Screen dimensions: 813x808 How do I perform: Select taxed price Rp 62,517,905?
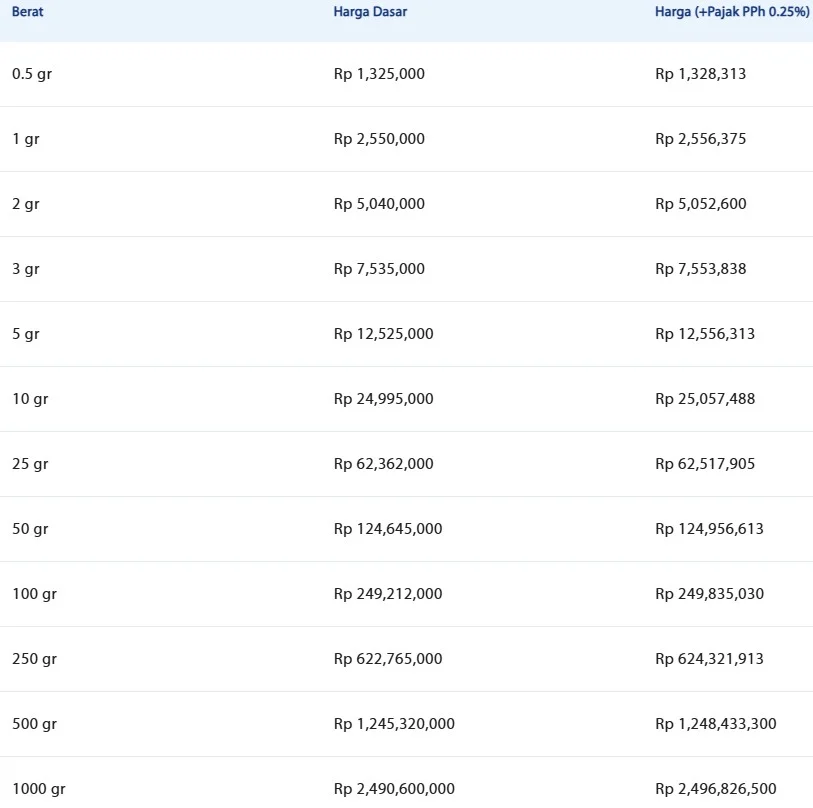point(705,464)
